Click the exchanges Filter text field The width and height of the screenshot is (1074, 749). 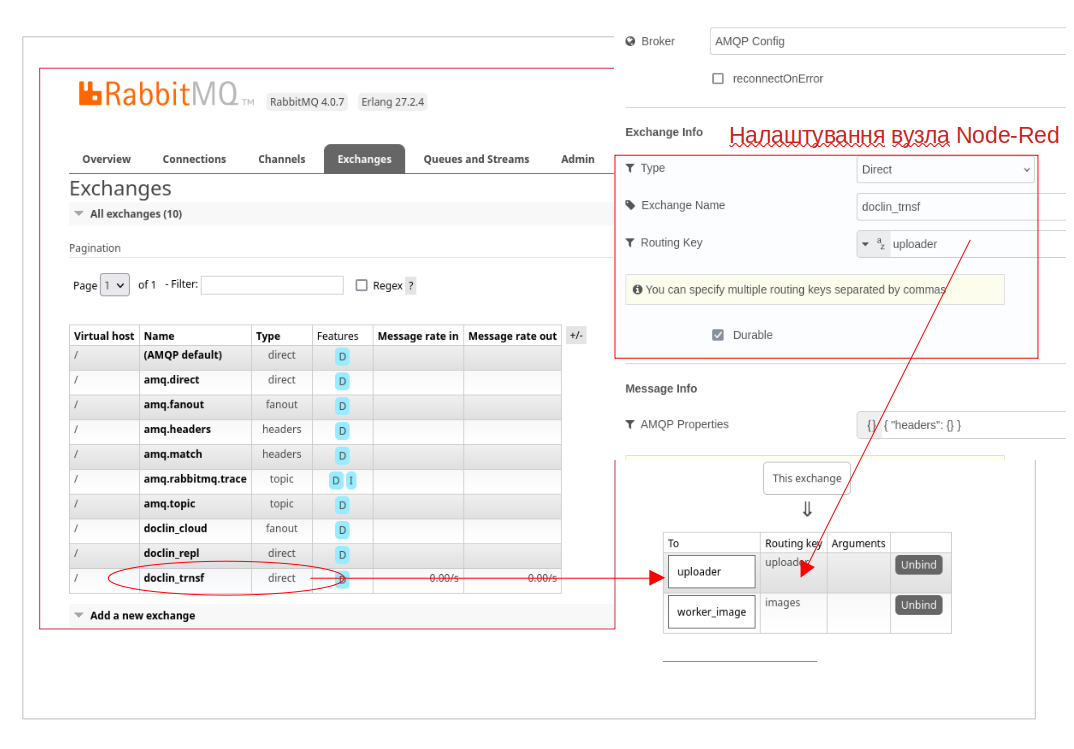click(x=272, y=285)
